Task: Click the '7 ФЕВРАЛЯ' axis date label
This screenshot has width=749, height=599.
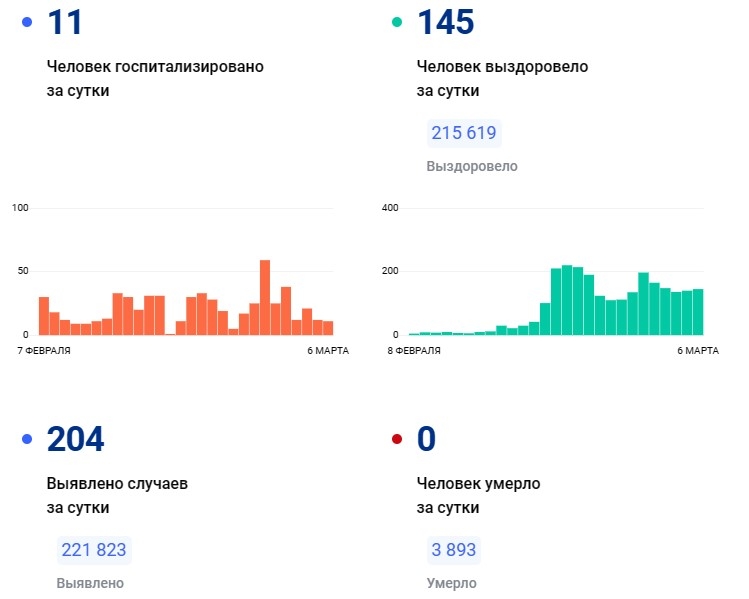Action: point(43,351)
